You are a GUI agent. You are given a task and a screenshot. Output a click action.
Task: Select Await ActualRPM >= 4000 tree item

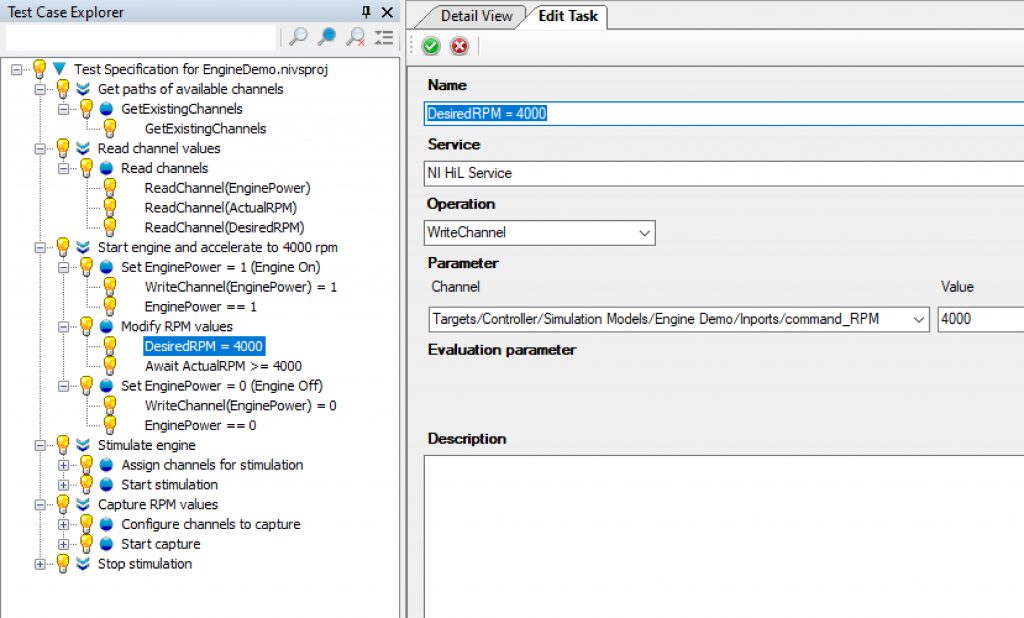pyautogui.click(x=222, y=366)
